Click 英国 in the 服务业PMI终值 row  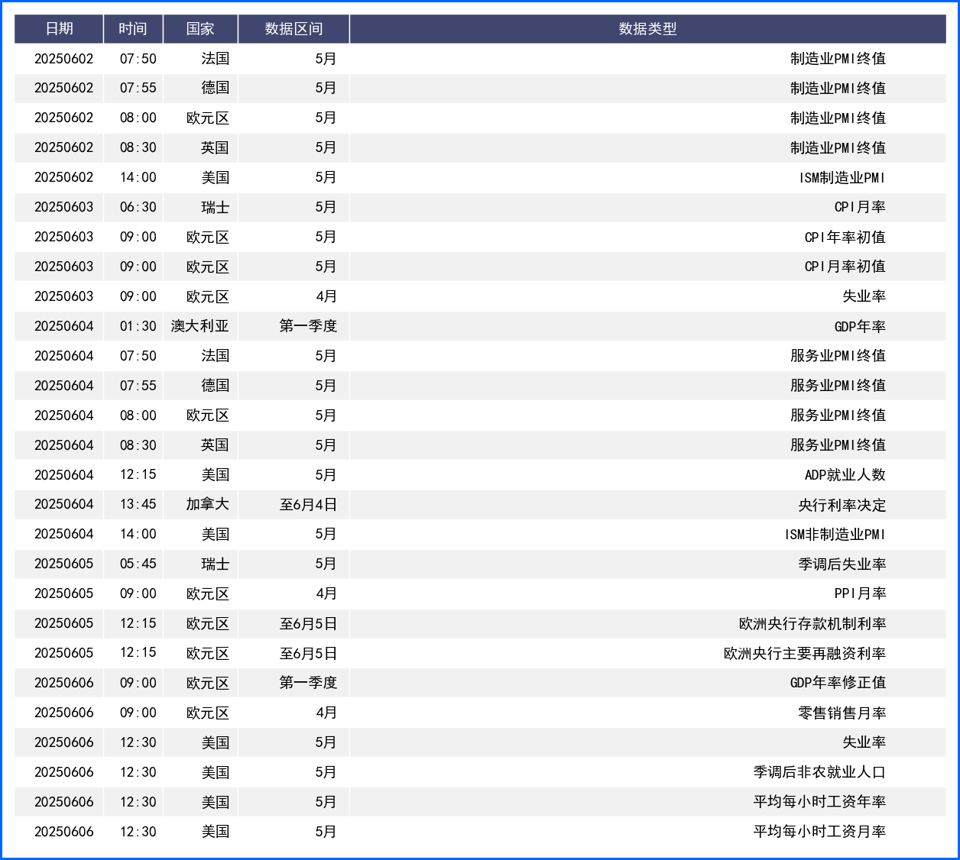coord(216,445)
